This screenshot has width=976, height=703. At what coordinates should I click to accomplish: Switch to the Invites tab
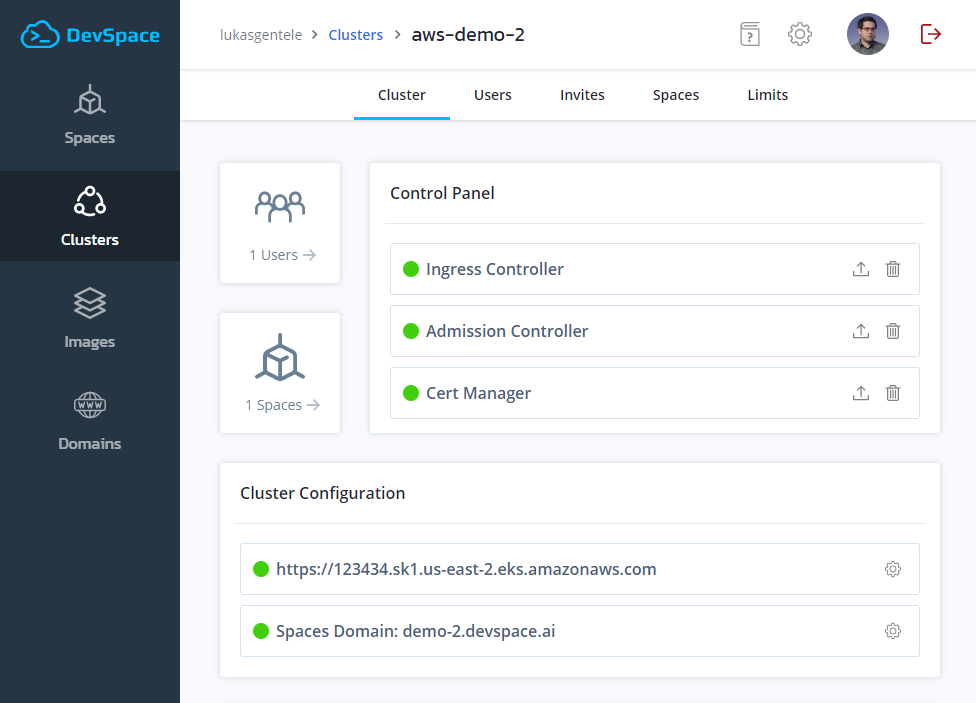(582, 95)
